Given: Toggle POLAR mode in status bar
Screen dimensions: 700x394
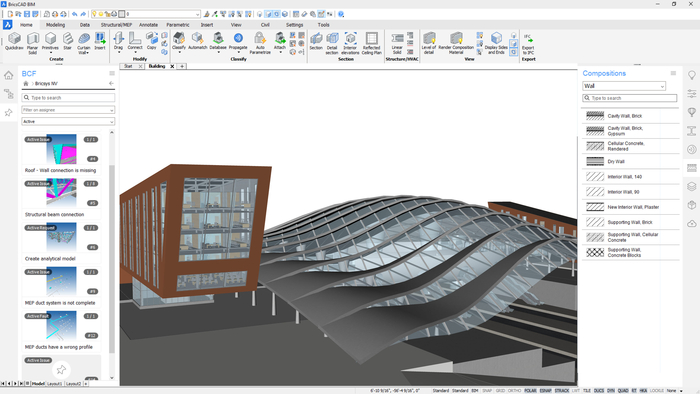Looking at the screenshot, I should click(x=530, y=391).
